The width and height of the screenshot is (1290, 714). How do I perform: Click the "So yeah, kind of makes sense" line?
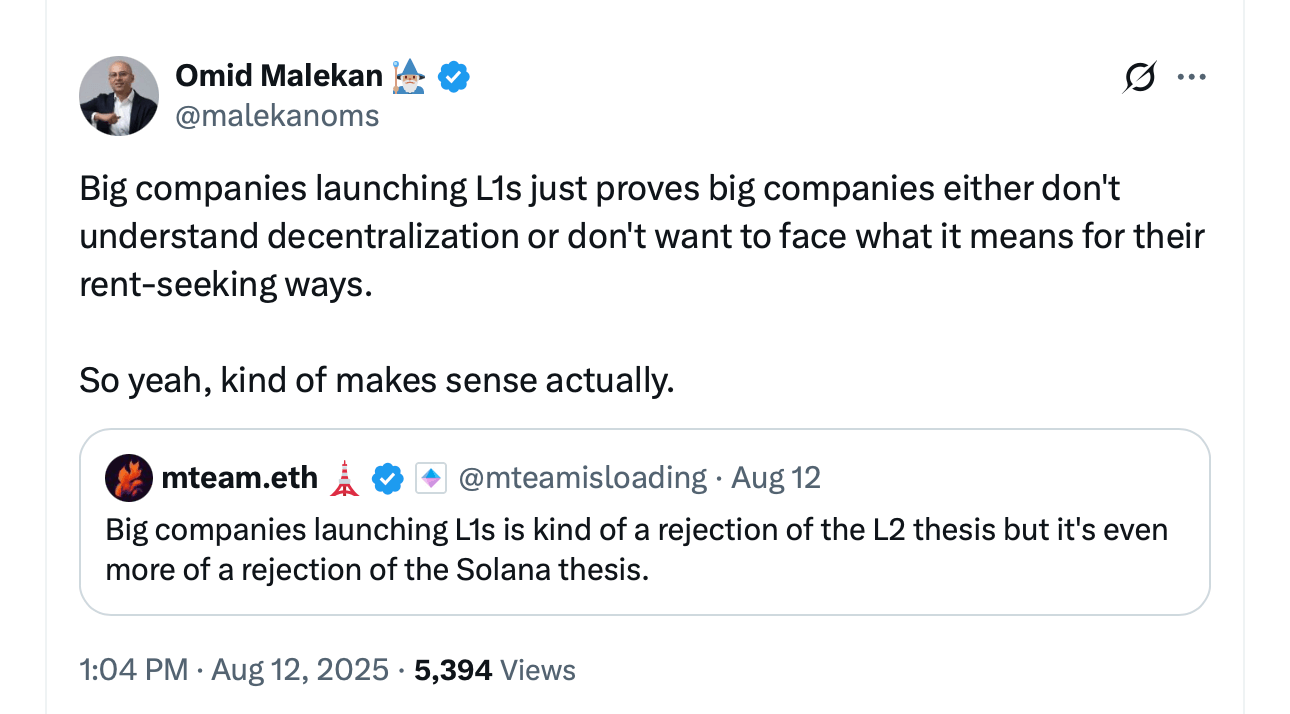click(377, 381)
